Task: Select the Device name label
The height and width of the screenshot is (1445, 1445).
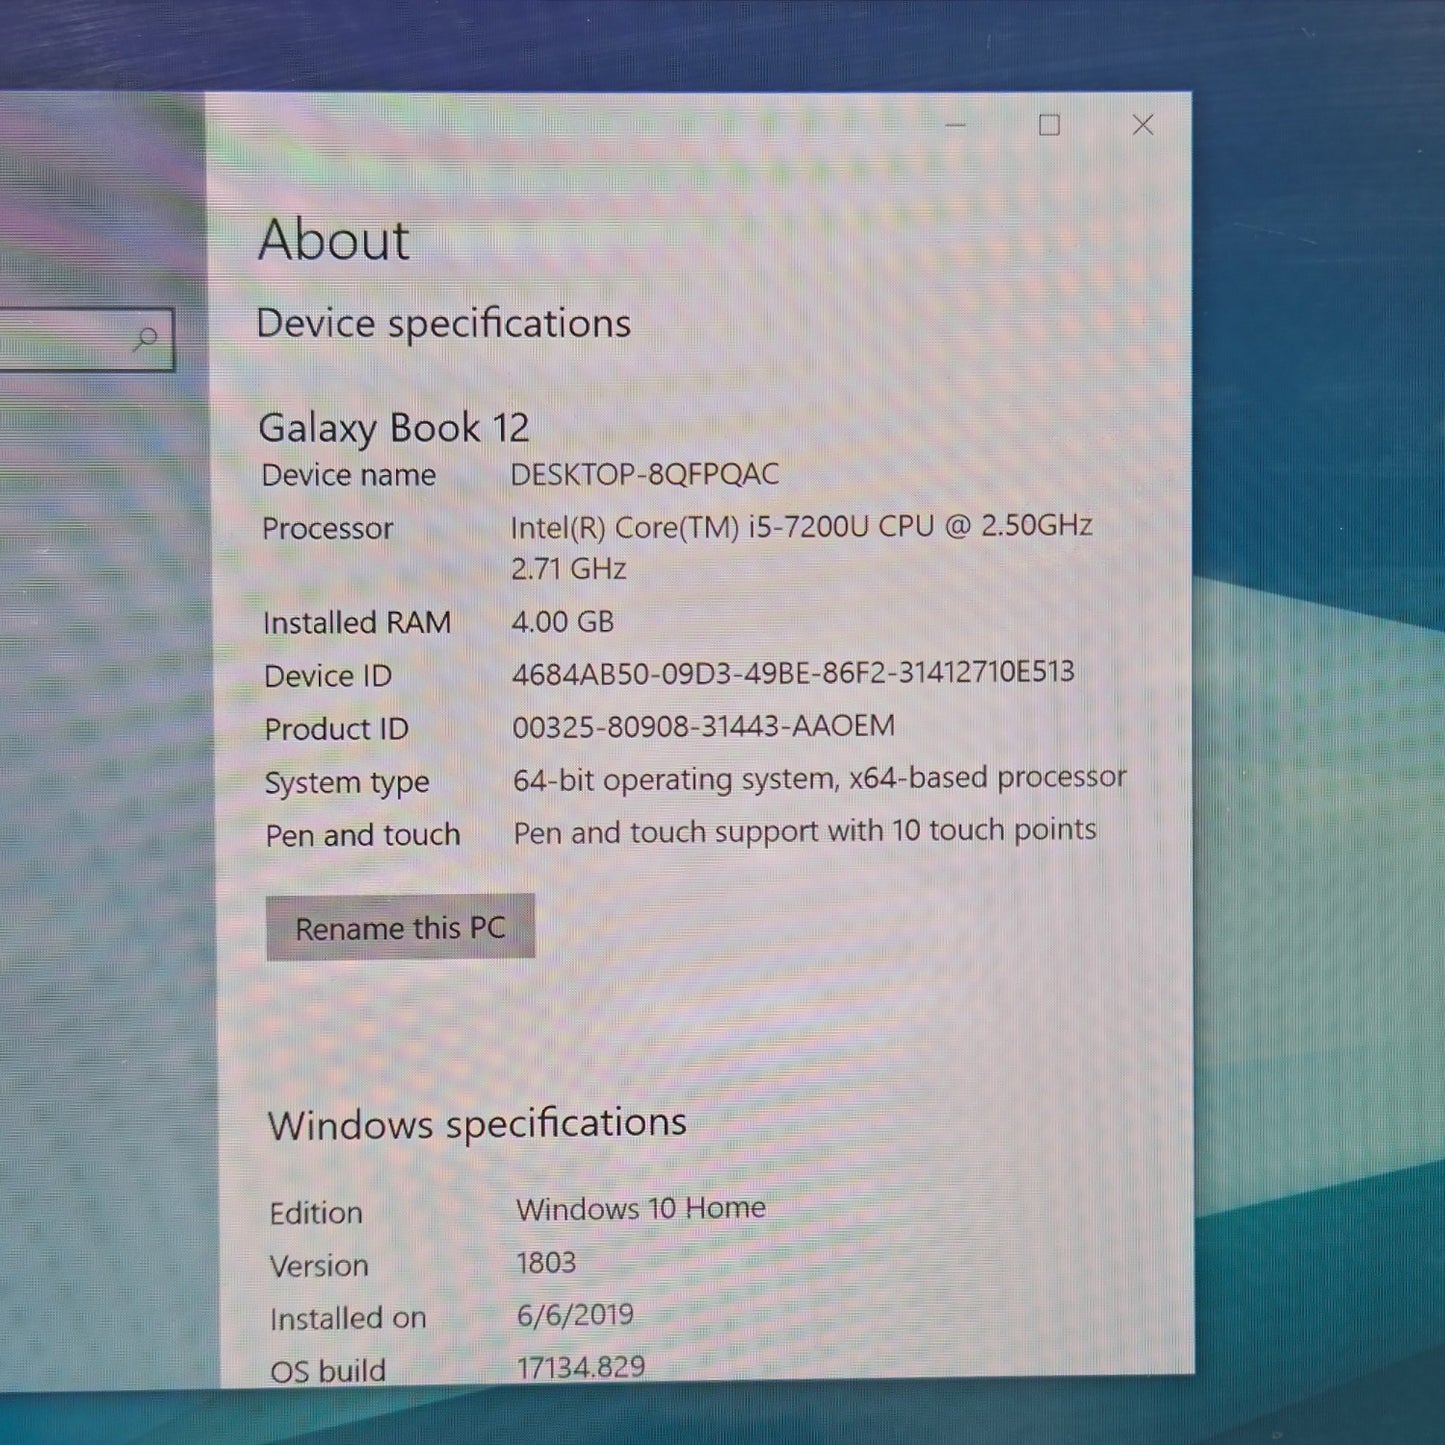Action: pyautogui.click(x=349, y=475)
